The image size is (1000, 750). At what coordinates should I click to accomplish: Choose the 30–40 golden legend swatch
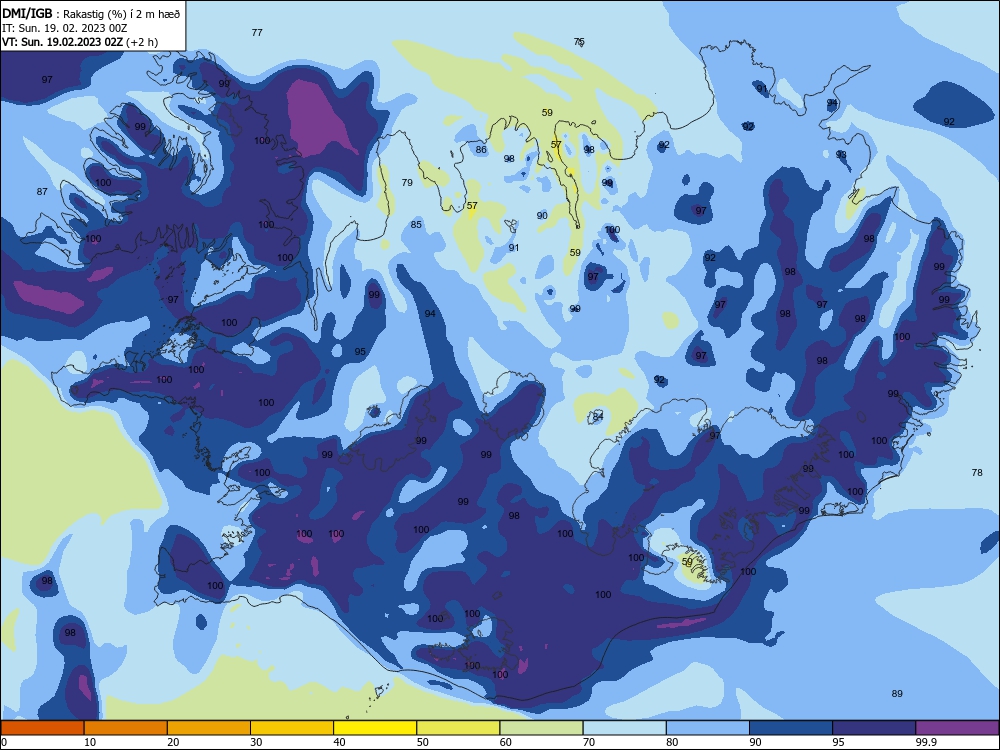pyautogui.click(x=292, y=728)
